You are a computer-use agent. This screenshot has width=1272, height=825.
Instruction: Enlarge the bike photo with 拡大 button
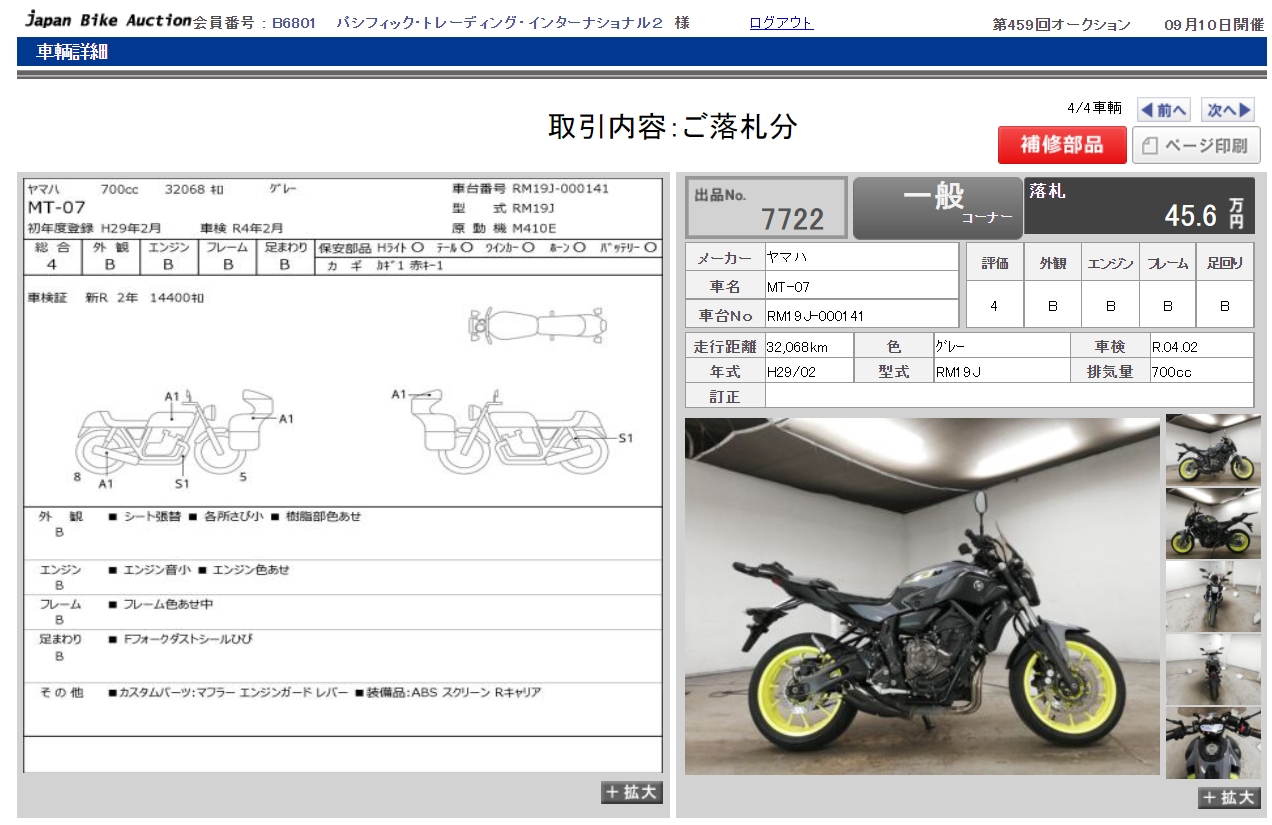tap(1229, 797)
